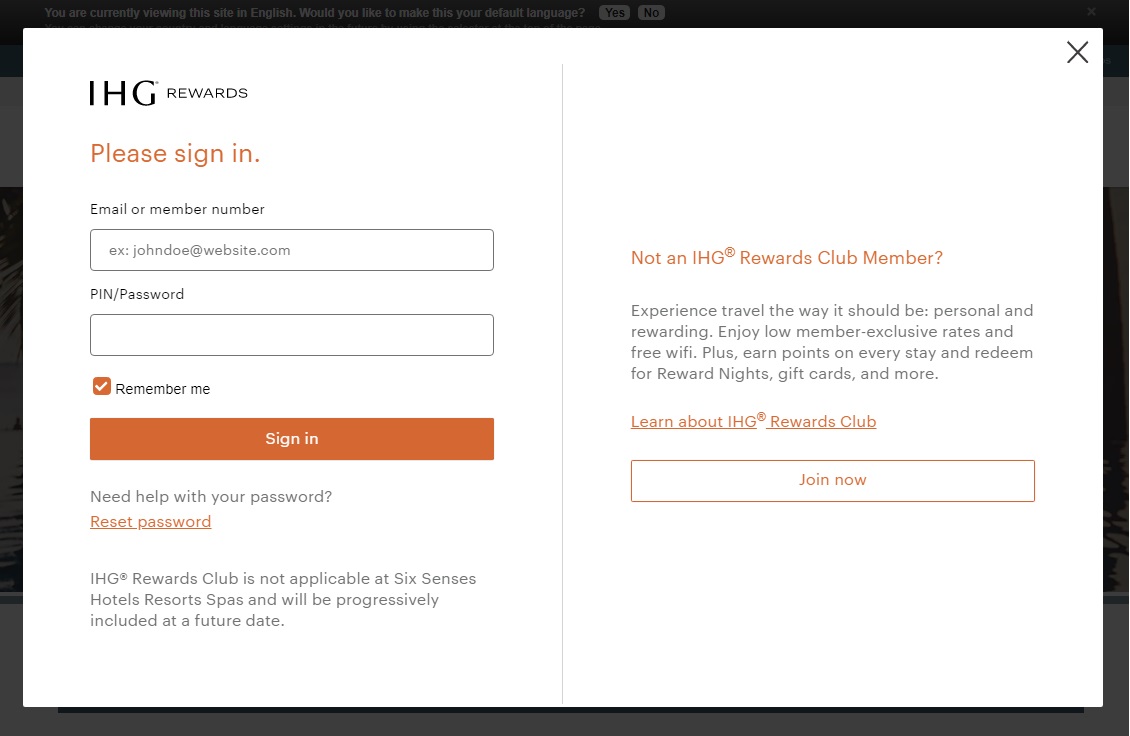Click the IHG Rewards logo

click(x=168, y=92)
